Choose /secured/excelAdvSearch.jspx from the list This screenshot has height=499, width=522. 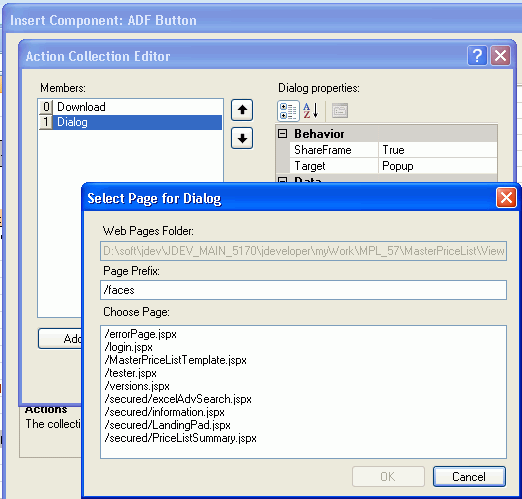click(x=178, y=399)
